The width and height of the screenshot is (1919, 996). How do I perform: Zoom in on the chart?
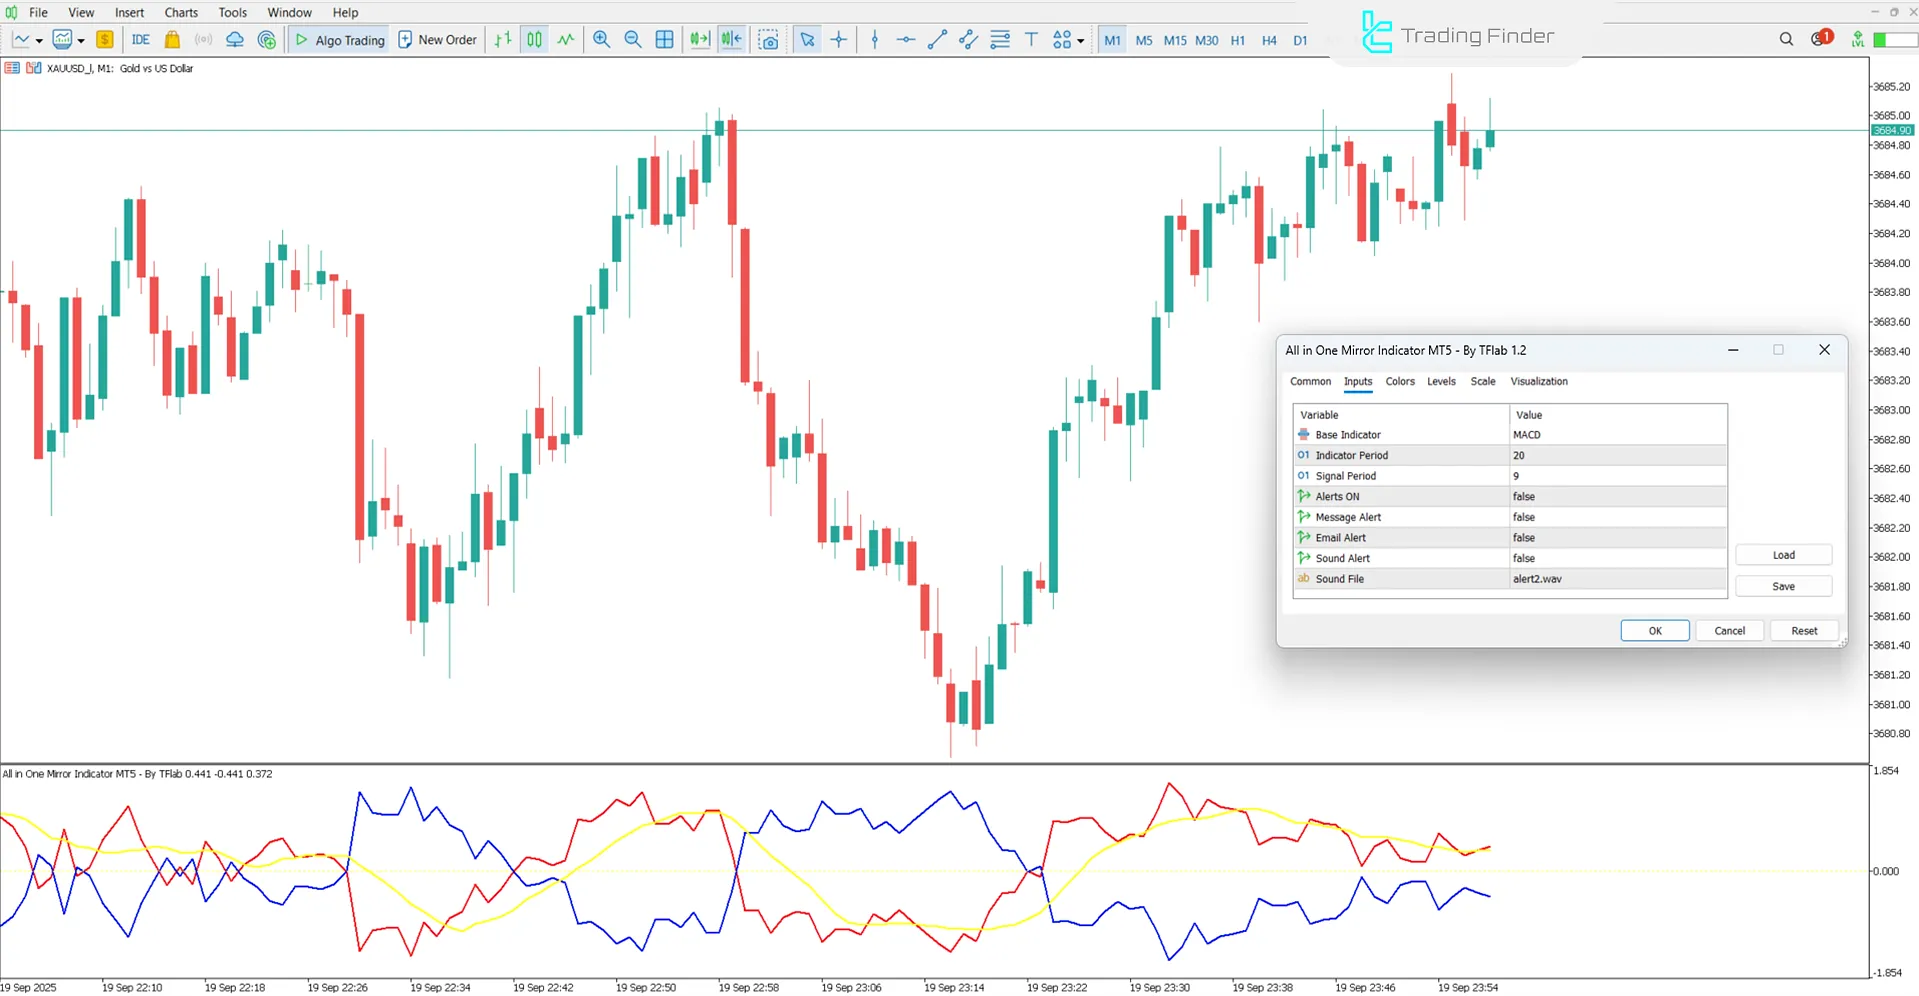(601, 39)
